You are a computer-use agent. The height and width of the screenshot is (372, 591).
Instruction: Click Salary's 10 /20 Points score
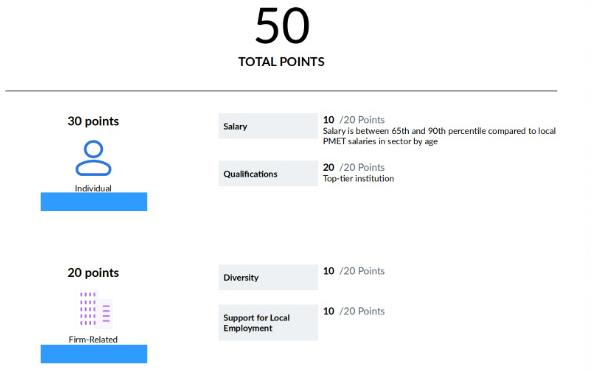(x=354, y=120)
